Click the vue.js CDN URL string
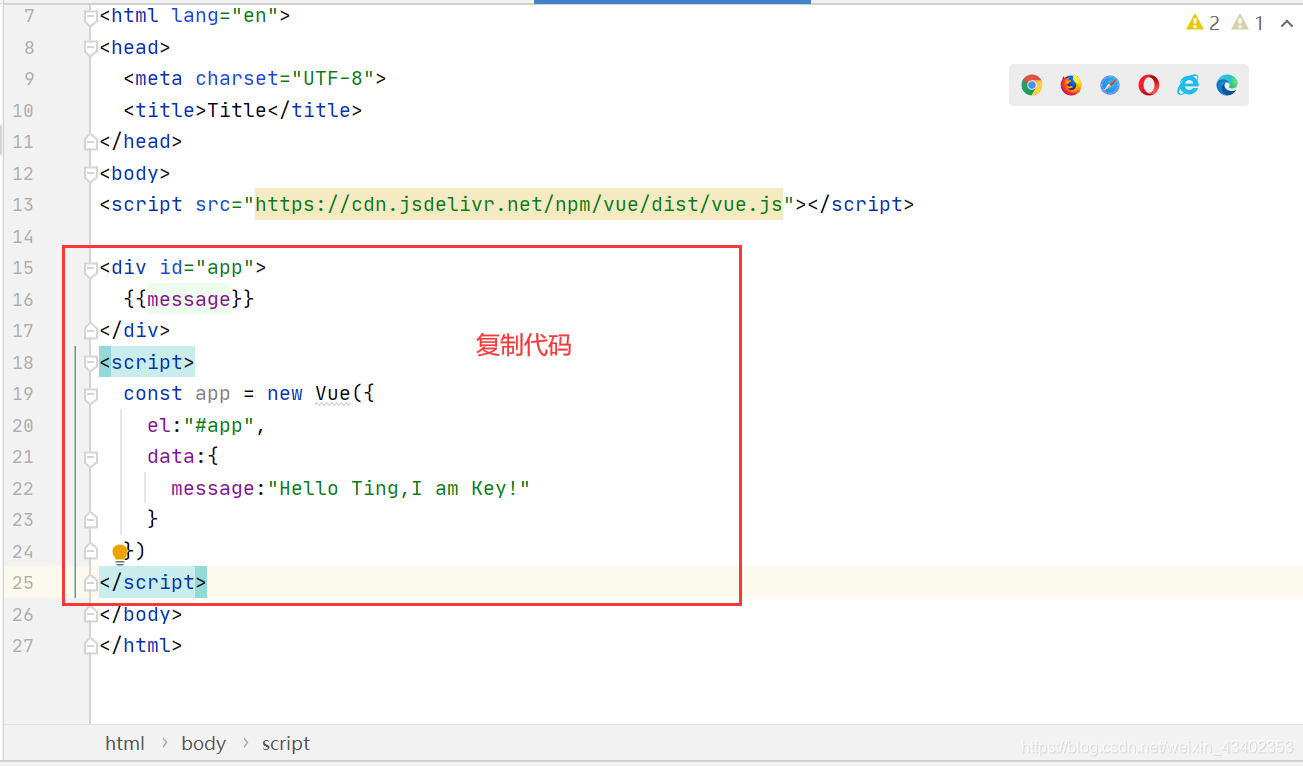1303x766 pixels. [x=519, y=204]
